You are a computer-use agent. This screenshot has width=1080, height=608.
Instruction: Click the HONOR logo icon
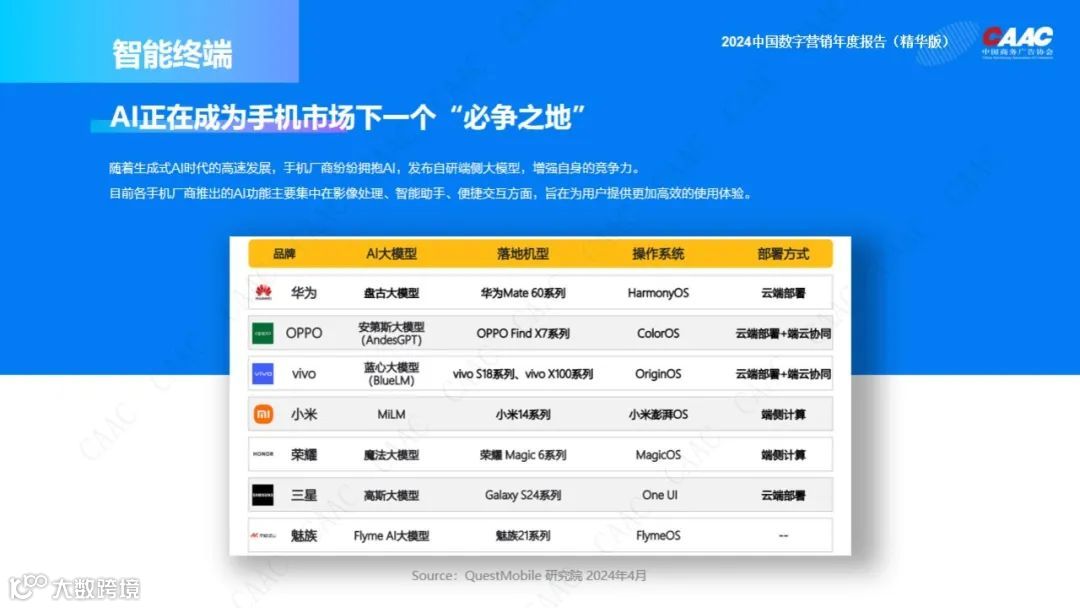(263, 454)
